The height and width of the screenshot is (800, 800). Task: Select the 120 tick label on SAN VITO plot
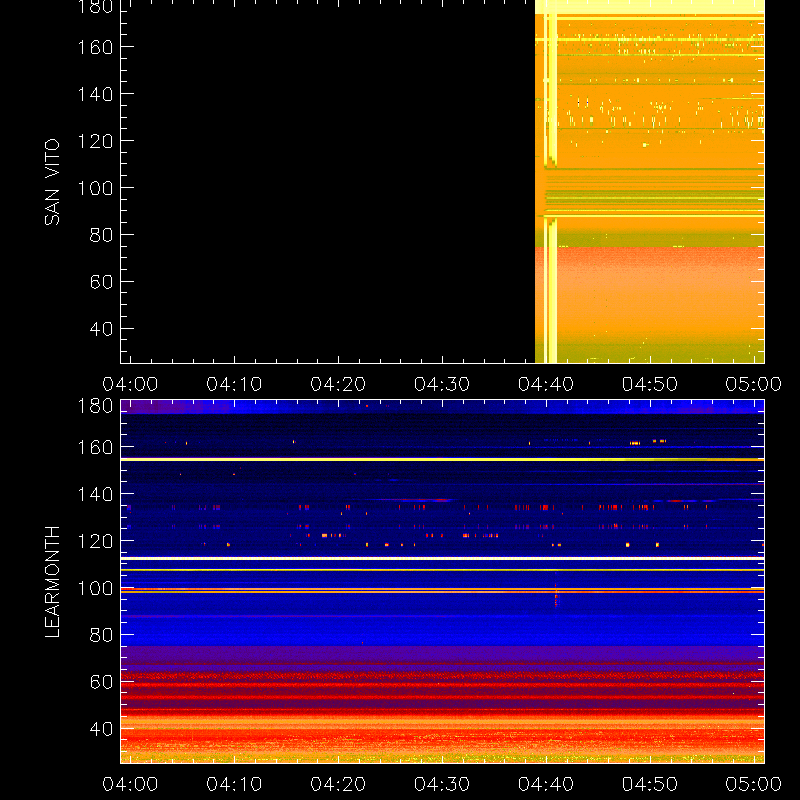95,141
